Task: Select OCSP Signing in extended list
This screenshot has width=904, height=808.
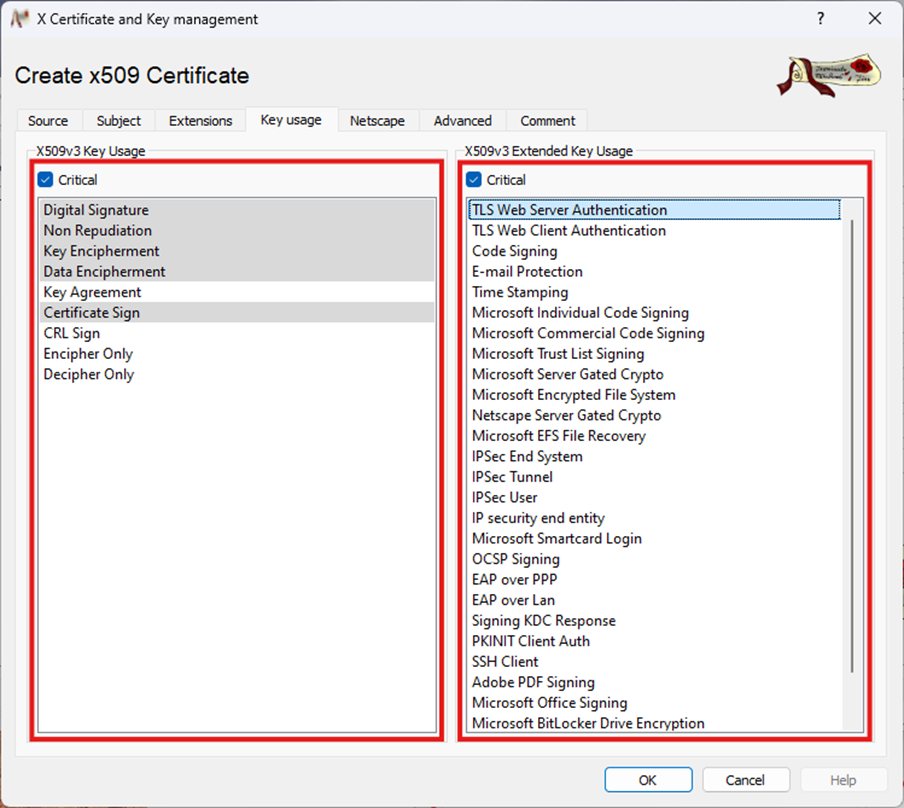Action: click(515, 559)
